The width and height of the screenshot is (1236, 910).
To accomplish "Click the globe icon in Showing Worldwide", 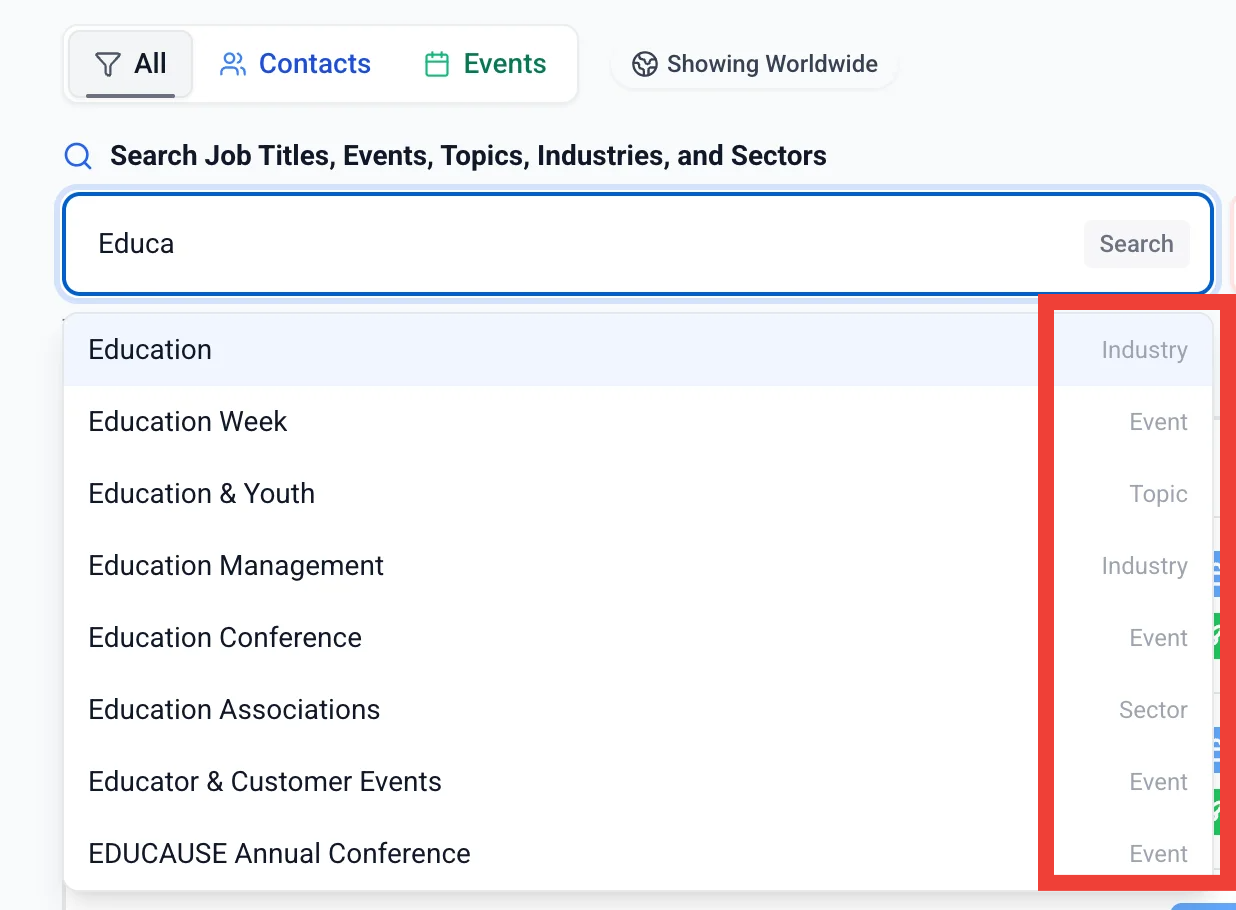I will pos(645,65).
